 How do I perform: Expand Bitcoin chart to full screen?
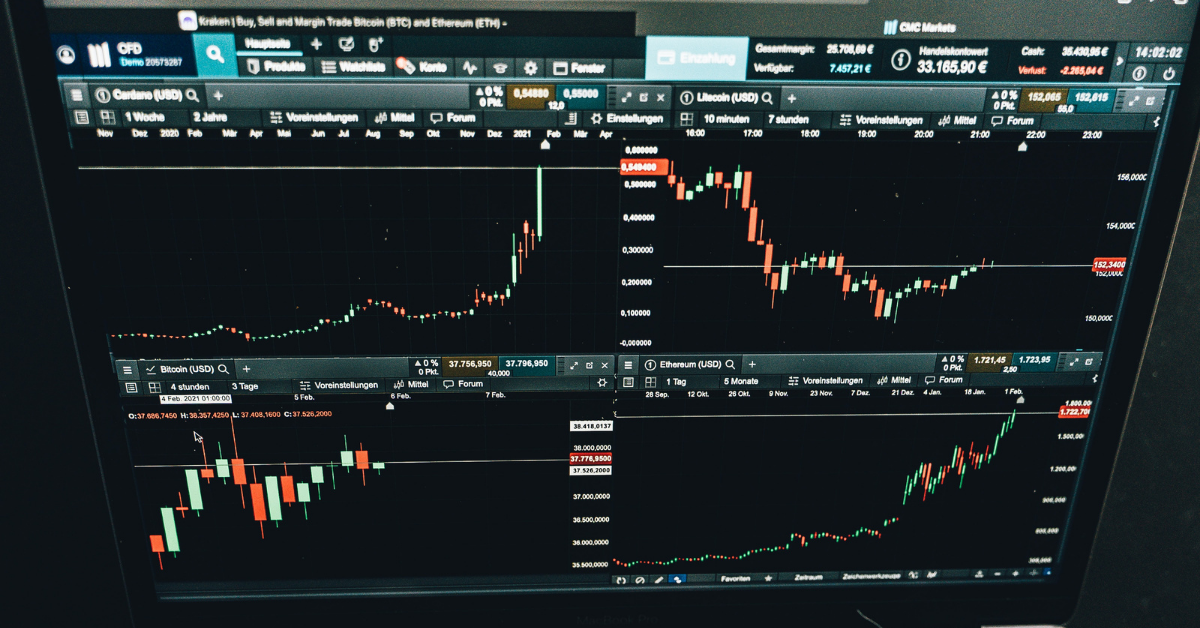[x=574, y=366]
